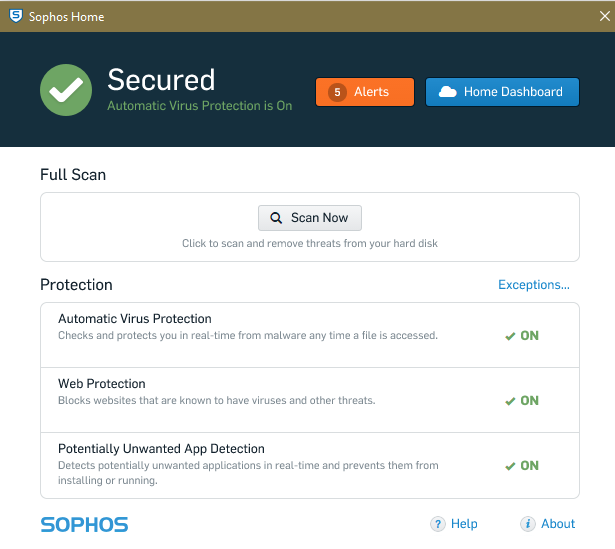
Task: Click the green Secured checkmark icon
Action: pyautogui.click(x=66, y=90)
